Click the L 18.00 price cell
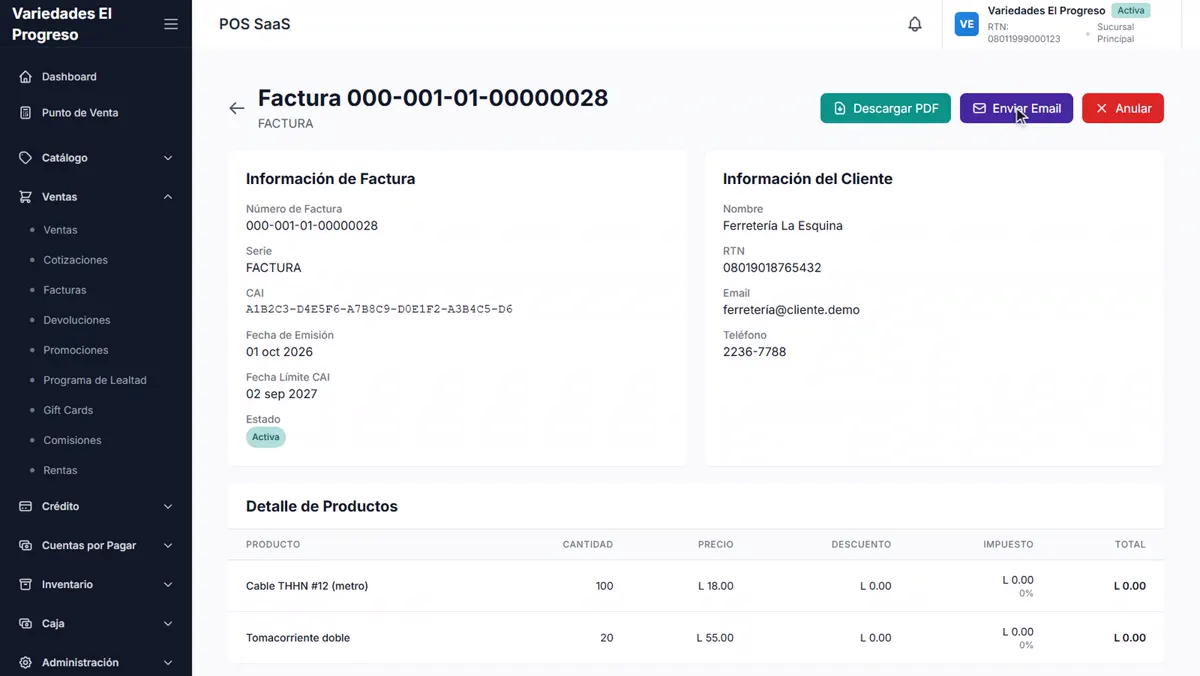The width and height of the screenshot is (1200, 676). coord(716,586)
